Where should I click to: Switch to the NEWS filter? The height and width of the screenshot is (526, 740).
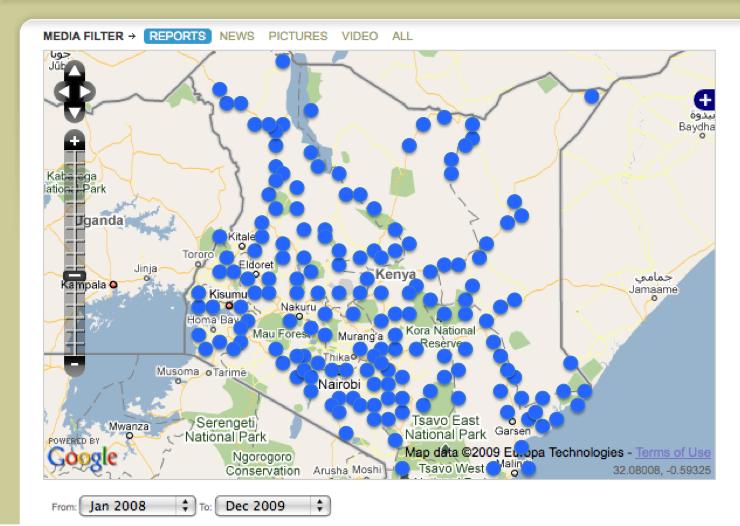click(237, 36)
